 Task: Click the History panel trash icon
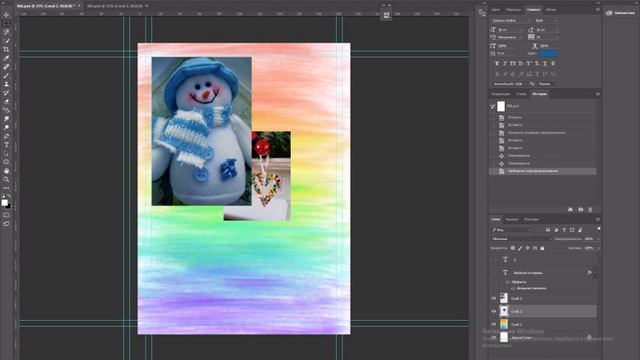pos(590,209)
